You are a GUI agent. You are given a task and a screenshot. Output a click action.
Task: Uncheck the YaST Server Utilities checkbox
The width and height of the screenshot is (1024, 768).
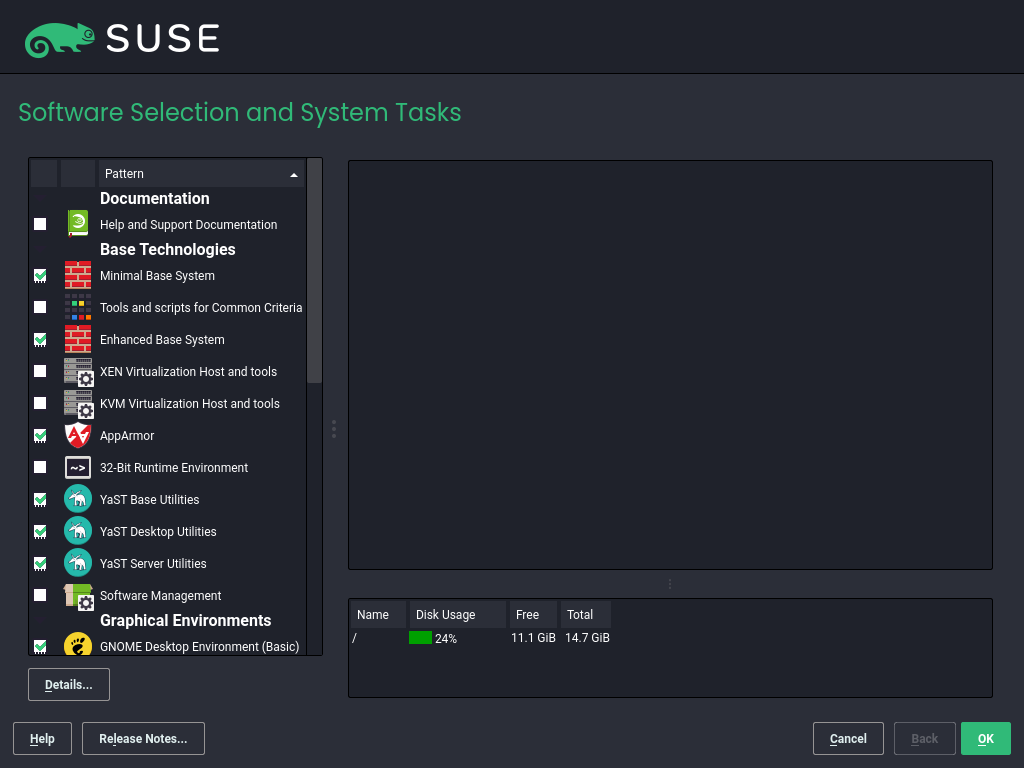coord(40,564)
